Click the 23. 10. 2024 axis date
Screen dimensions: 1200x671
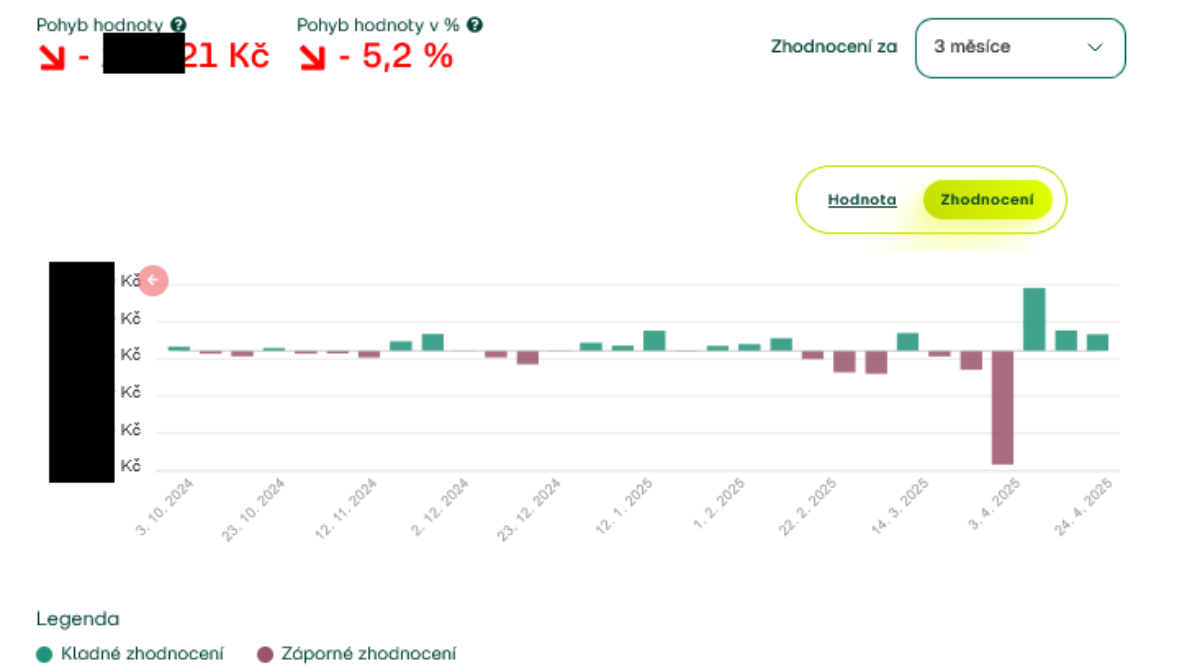(256, 509)
